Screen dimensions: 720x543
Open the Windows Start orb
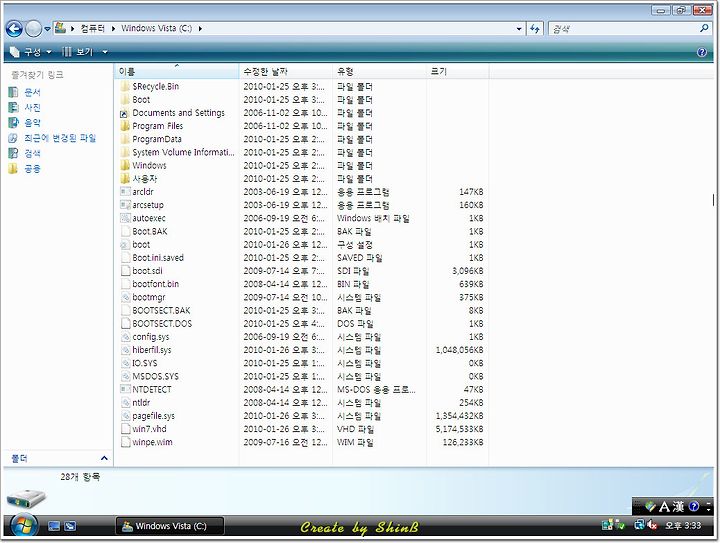tap(24, 526)
